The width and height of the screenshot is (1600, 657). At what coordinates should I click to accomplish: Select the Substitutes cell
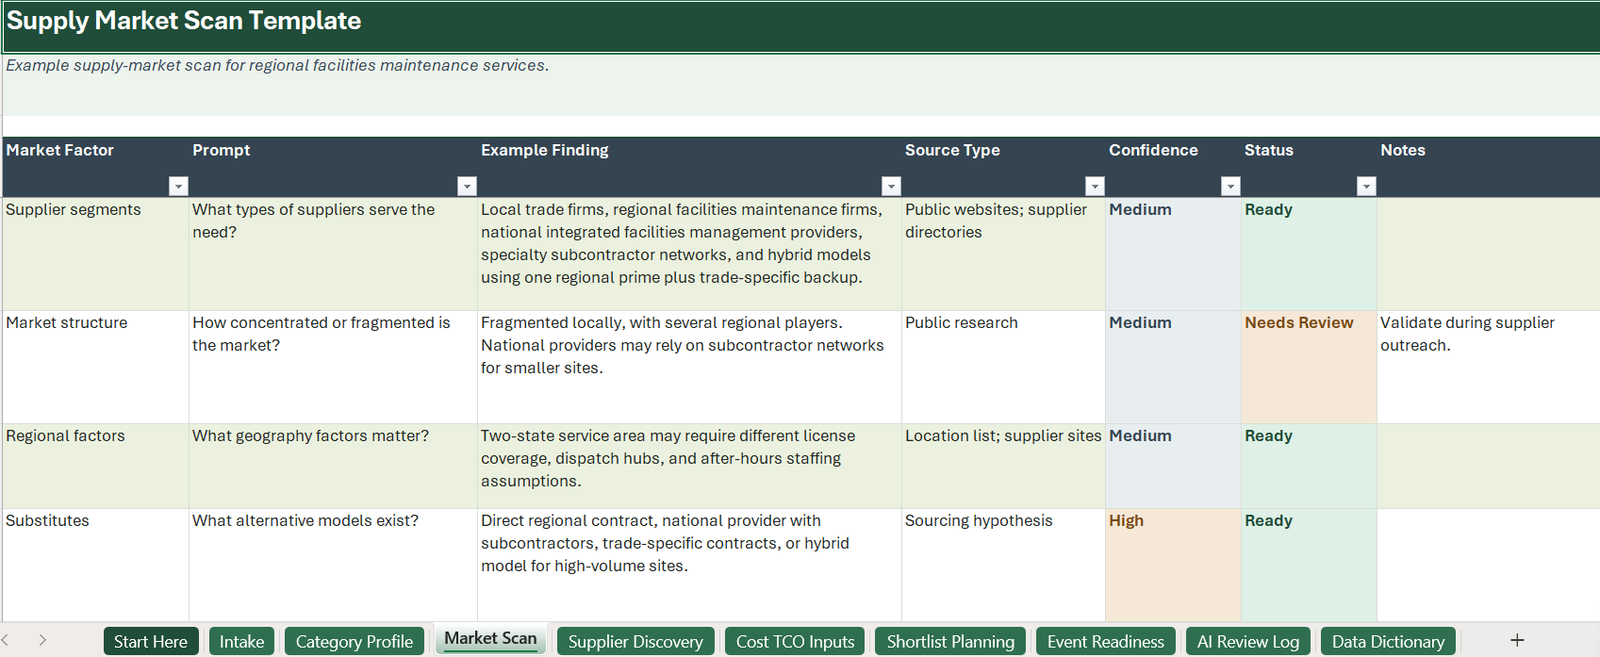[96, 565]
